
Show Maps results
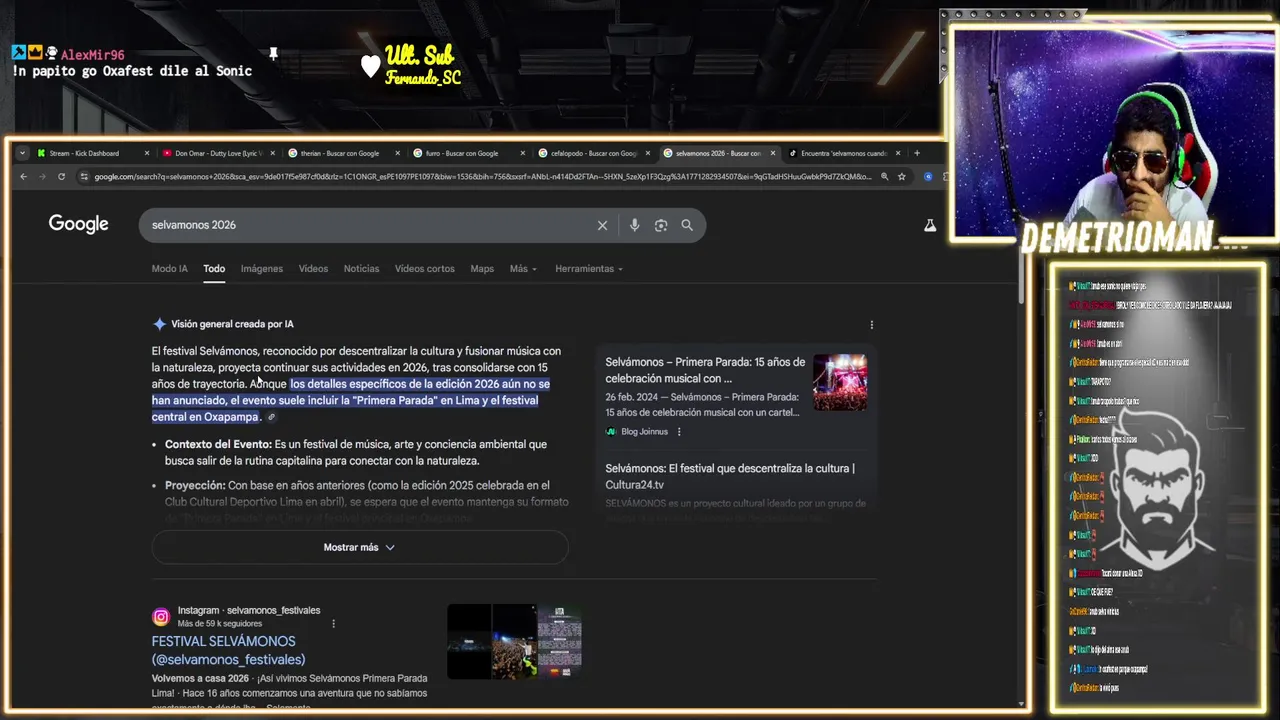tap(482, 269)
